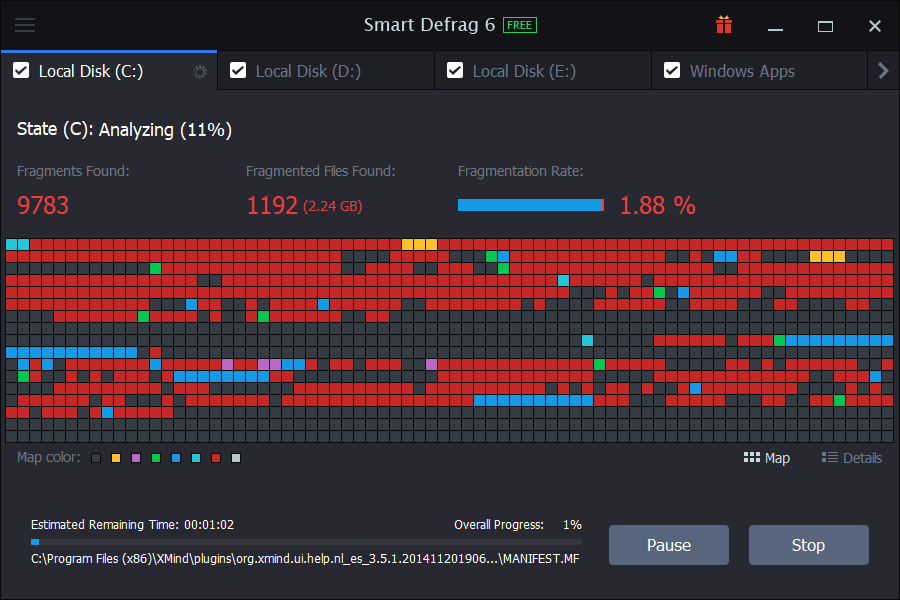Viewport: 900px width, 600px height.
Task: Uncheck the Local Disk (C:) checkbox
Action: pos(21,71)
